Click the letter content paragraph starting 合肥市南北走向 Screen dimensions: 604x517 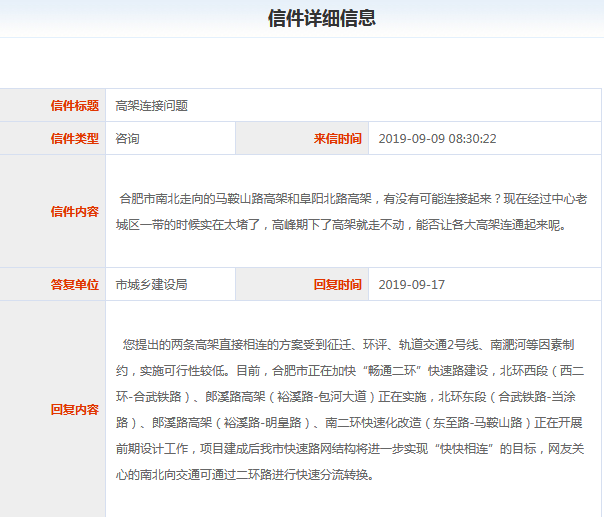pos(351,212)
